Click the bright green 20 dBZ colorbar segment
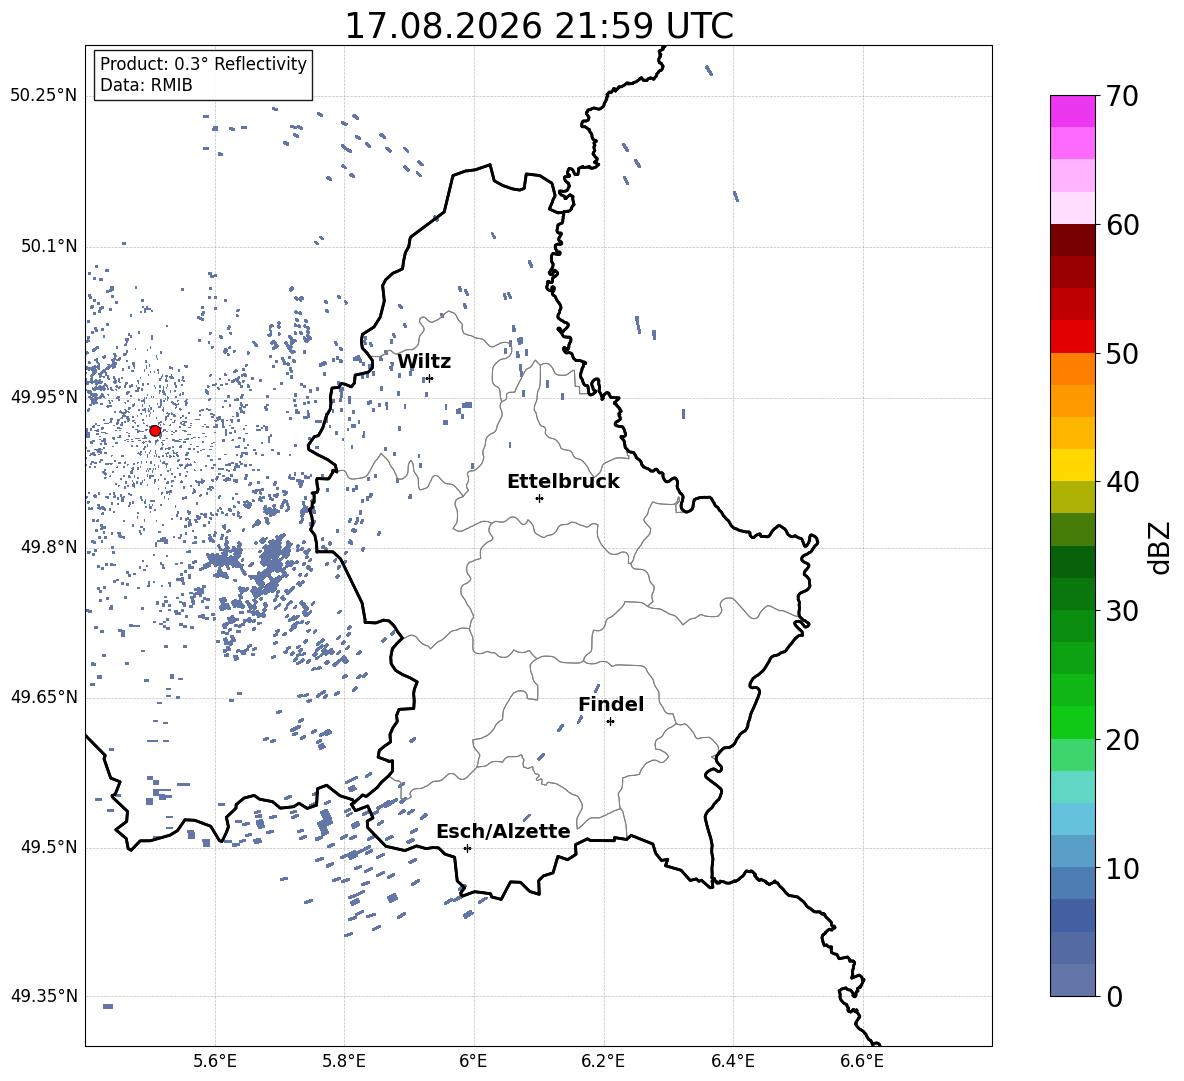This screenshot has width=1184, height=1081. tap(1072, 722)
